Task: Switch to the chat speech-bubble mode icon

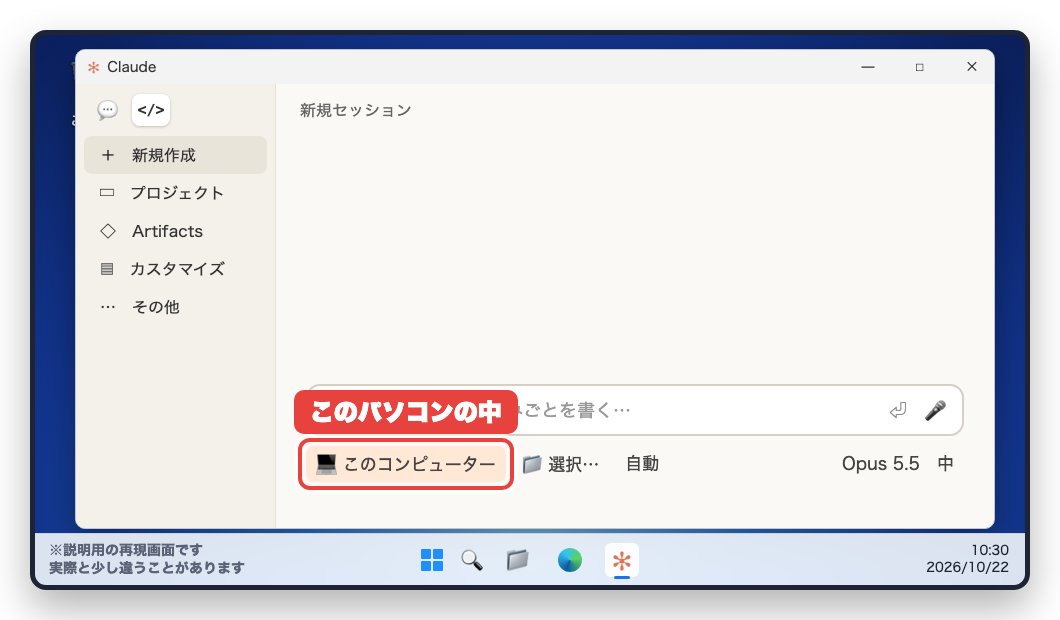Action: 107,110
